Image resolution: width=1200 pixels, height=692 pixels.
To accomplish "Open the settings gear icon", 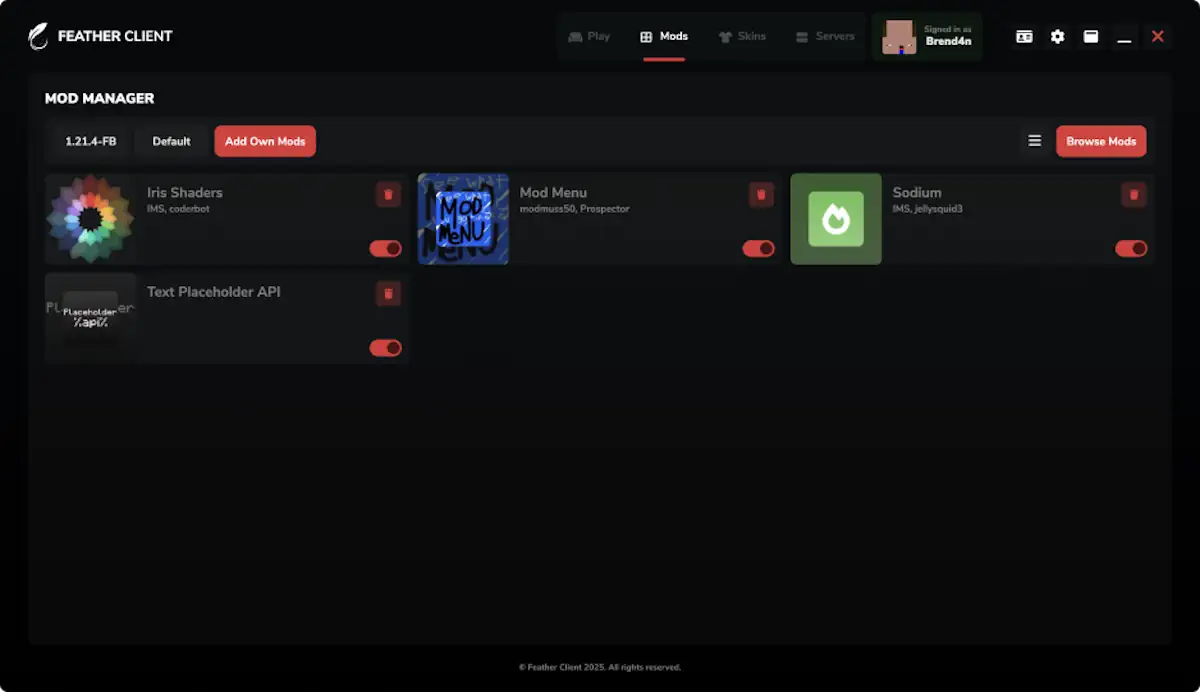I will pyautogui.click(x=1057, y=37).
